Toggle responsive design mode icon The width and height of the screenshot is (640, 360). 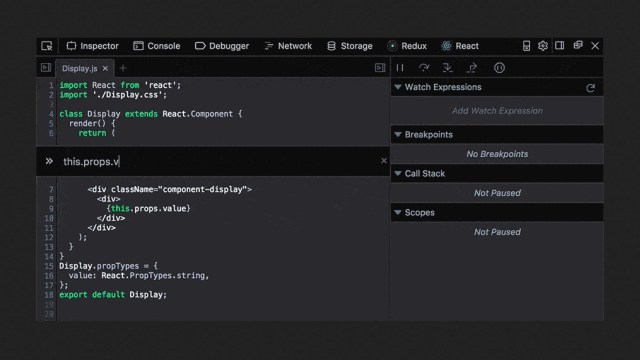pyautogui.click(x=527, y=46)
